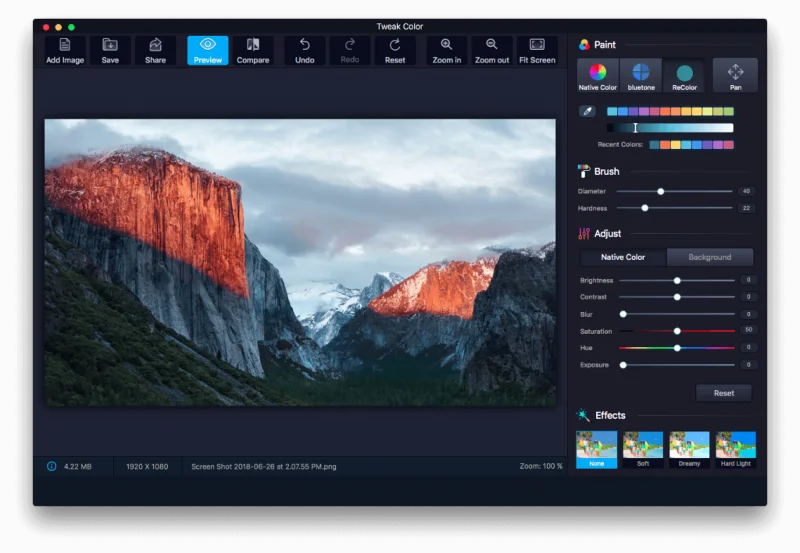The height and width of the screenshot is (553, 800).
Task: Pick the orange swatch in Recent Colors
Action: coord(665,145)
